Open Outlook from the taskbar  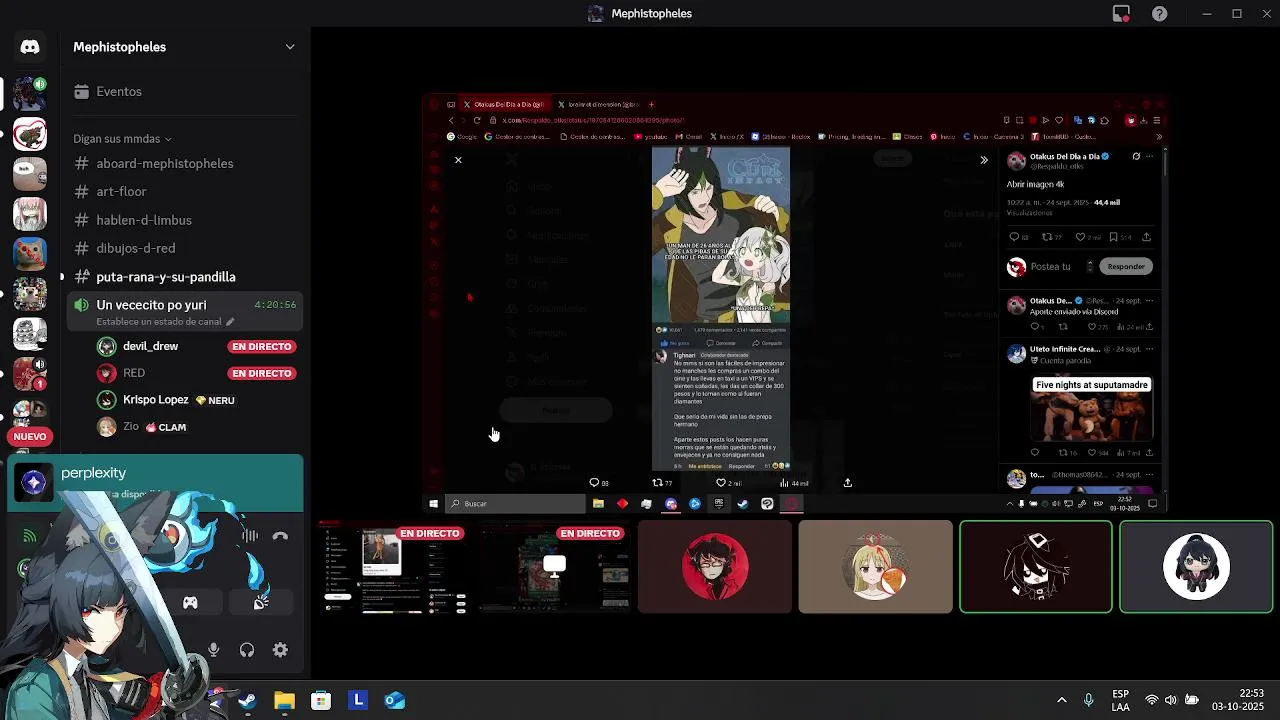395,700
